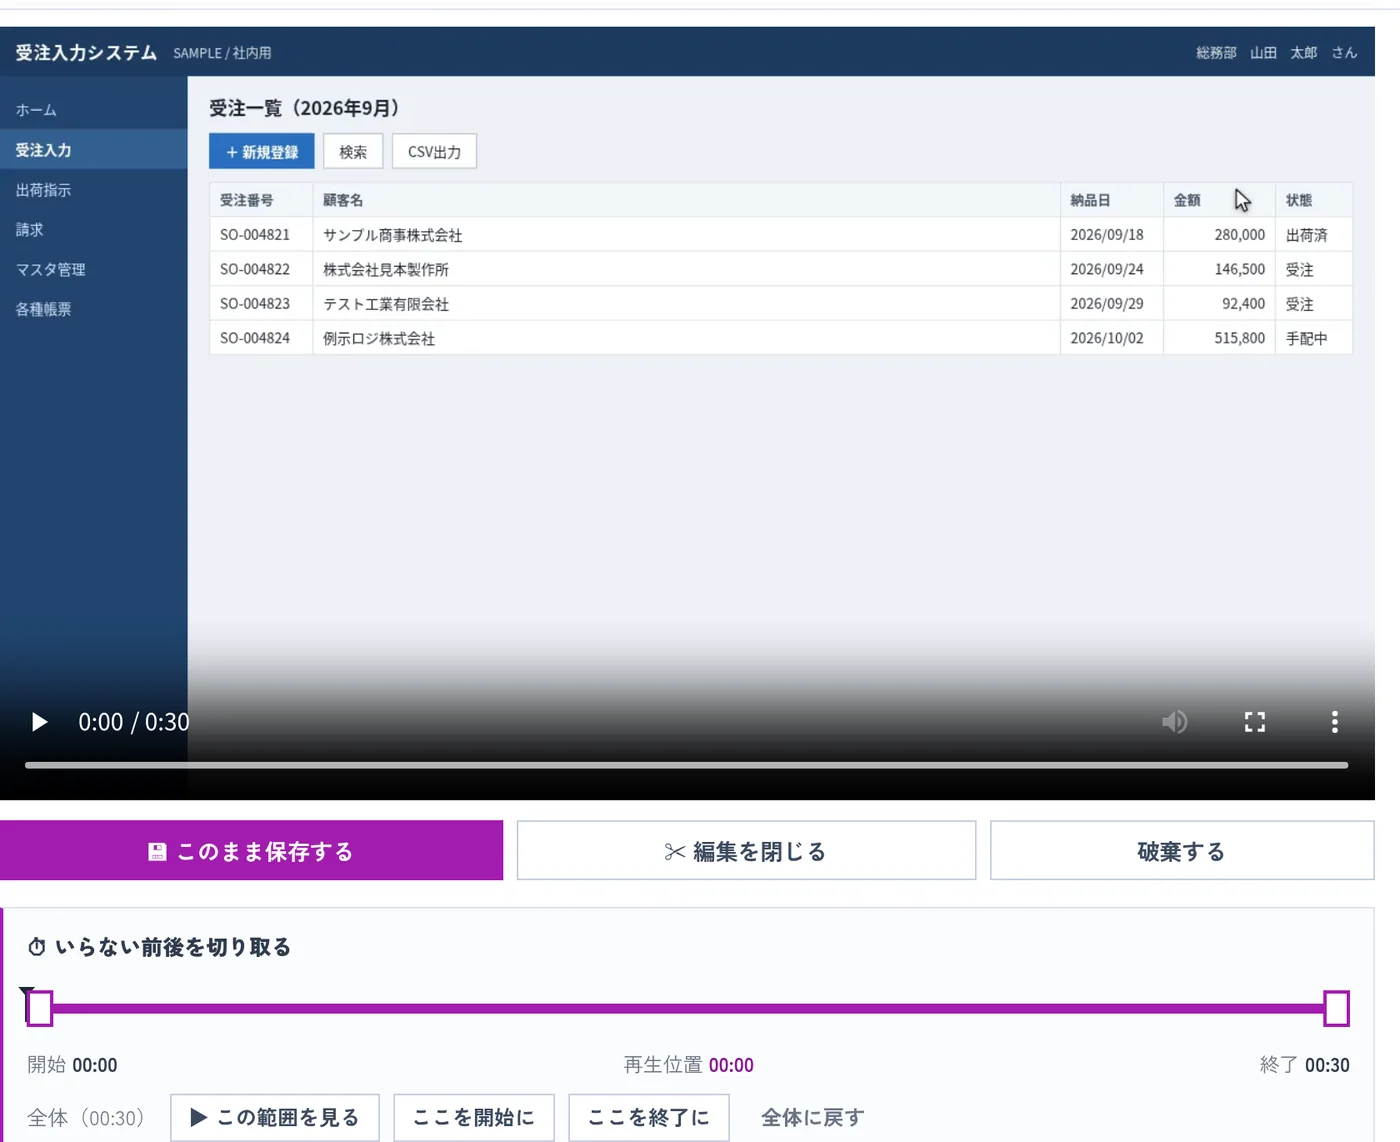Viewport: 1400px width, 1142px height.
Task: Set end point with ここを終了に
Action: pyautogui.click(x=649, y=1117)
